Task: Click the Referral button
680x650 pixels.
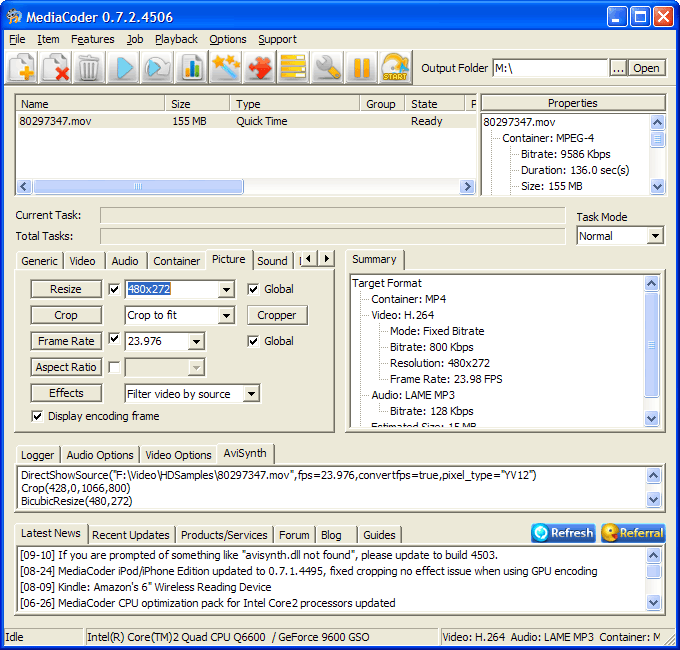Action: point(633,533)
